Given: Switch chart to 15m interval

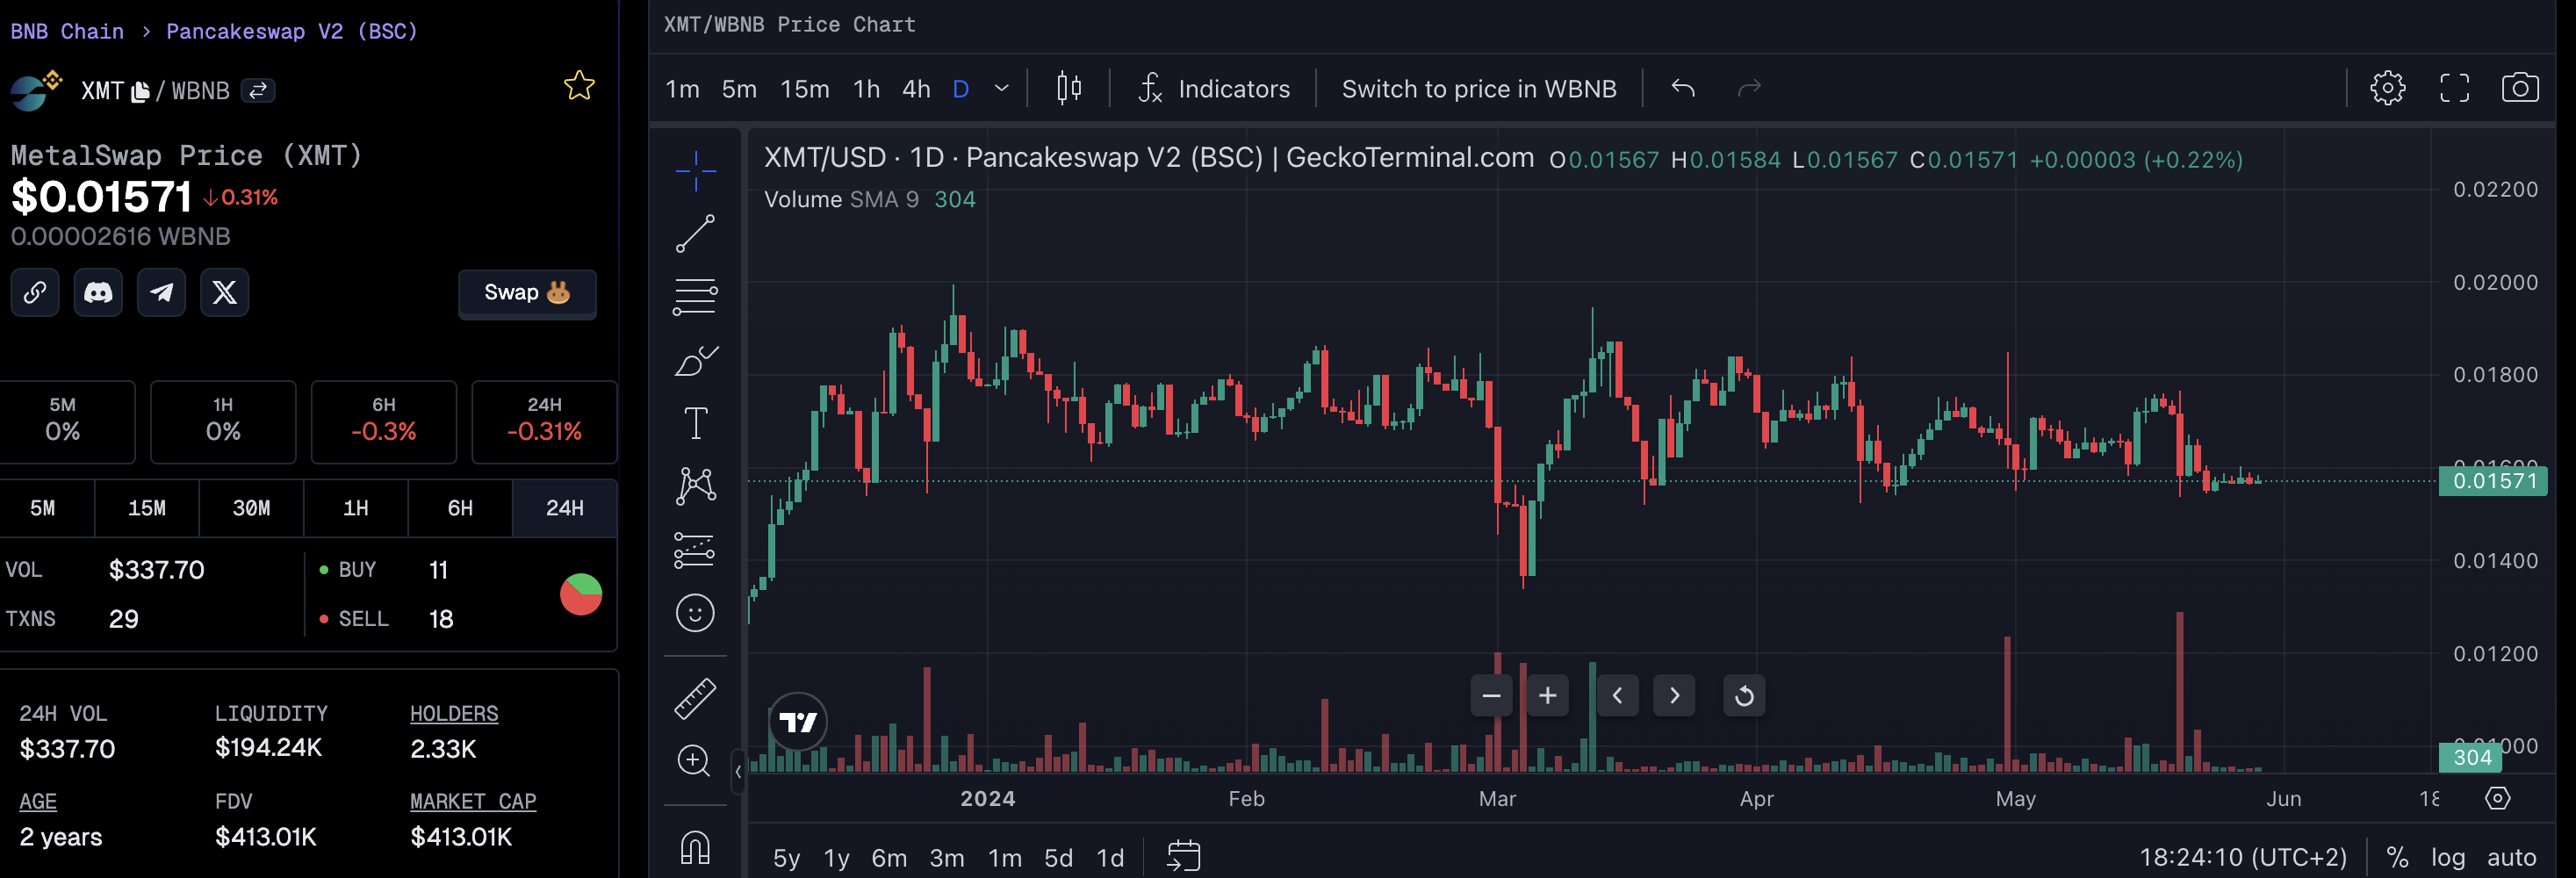Looking at the screenshot, I should point(804,89).
